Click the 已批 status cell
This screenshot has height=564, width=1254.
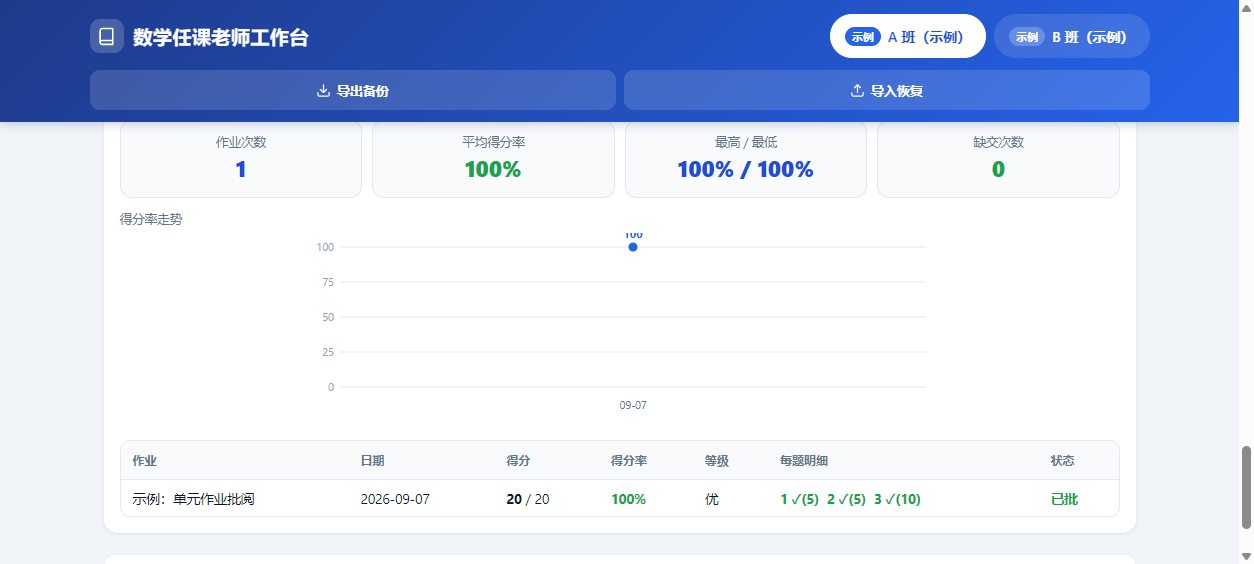[x=1064, y=499]
